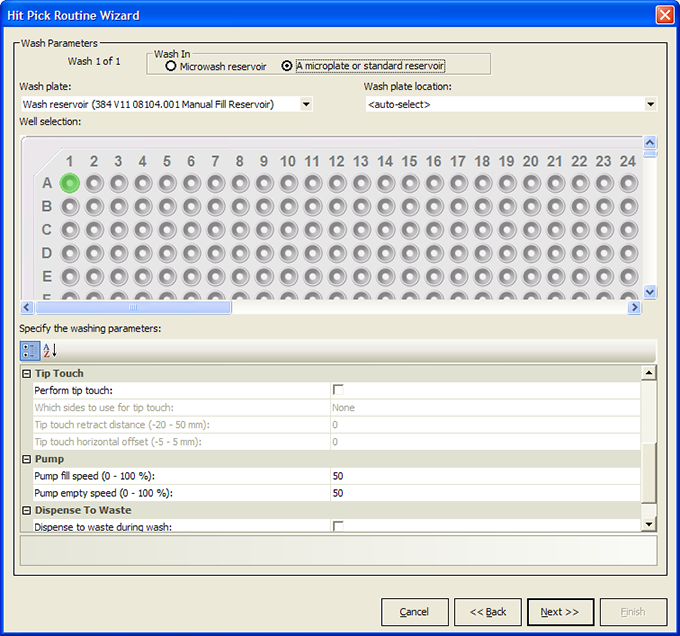Enable Dispense to waste during wash
680x636 pixels.
click(x=338, y=526)
